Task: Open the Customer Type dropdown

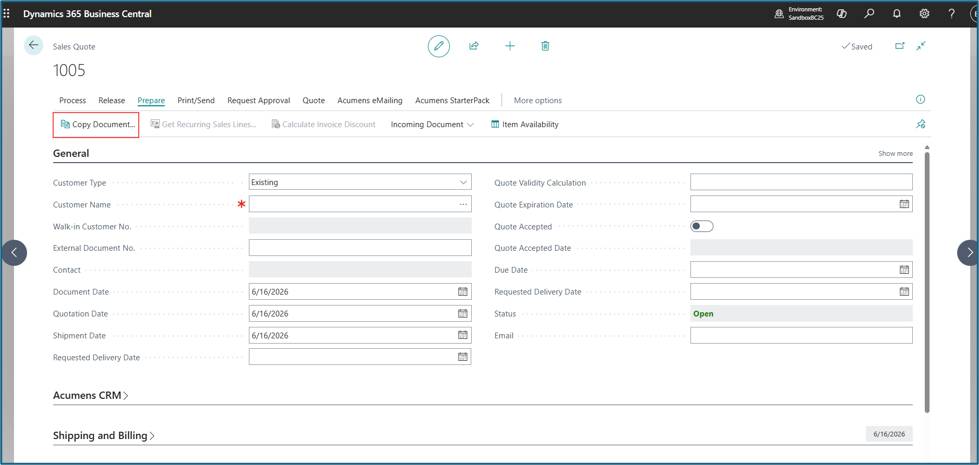Action: 360,182
